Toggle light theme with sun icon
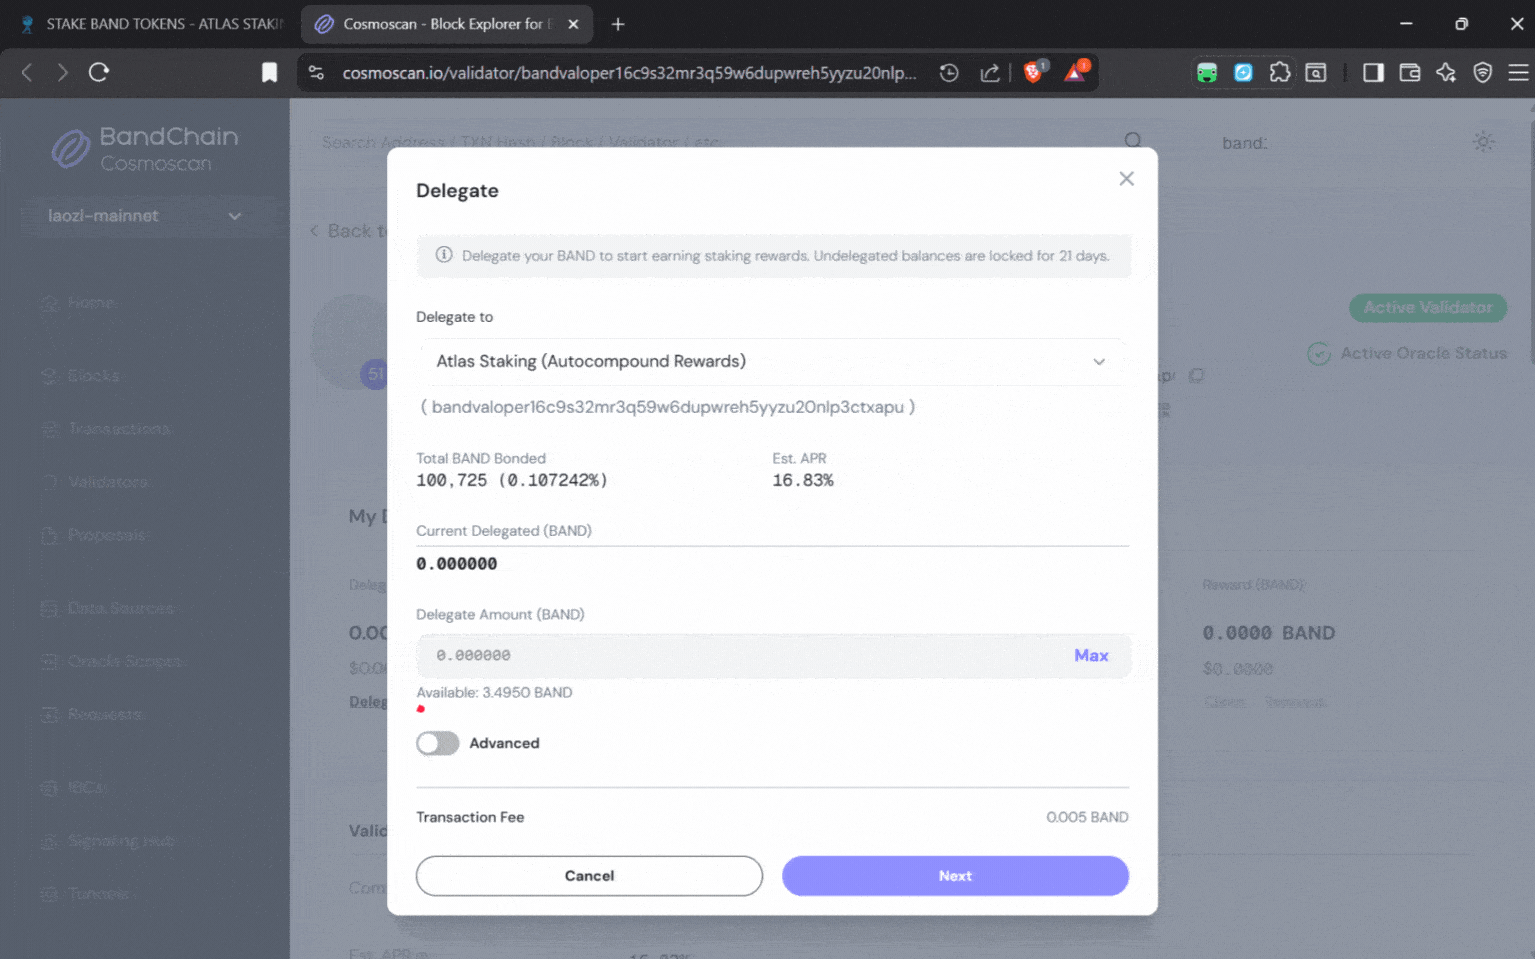1535x959 pixels. pos(1483,141)
